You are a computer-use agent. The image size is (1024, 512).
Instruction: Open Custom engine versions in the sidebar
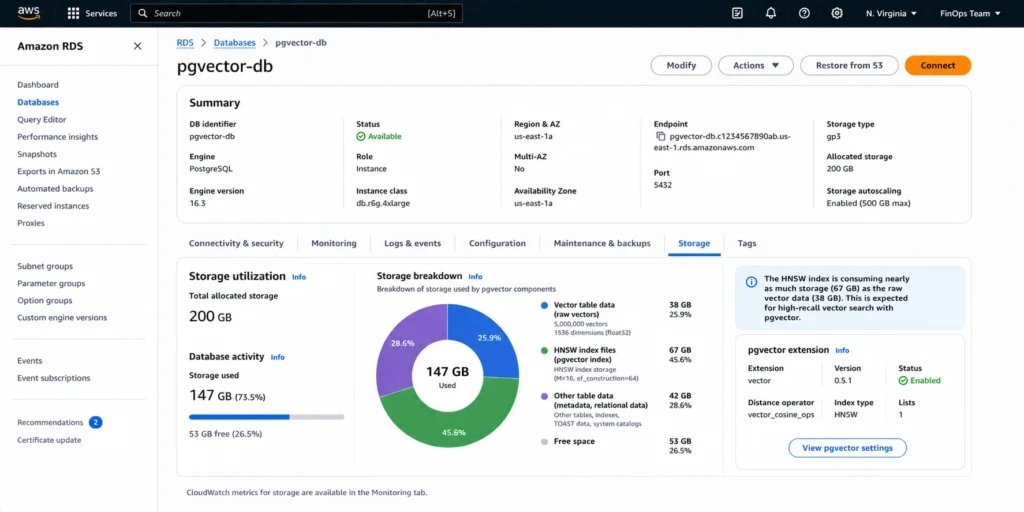(x=62, y=317)
